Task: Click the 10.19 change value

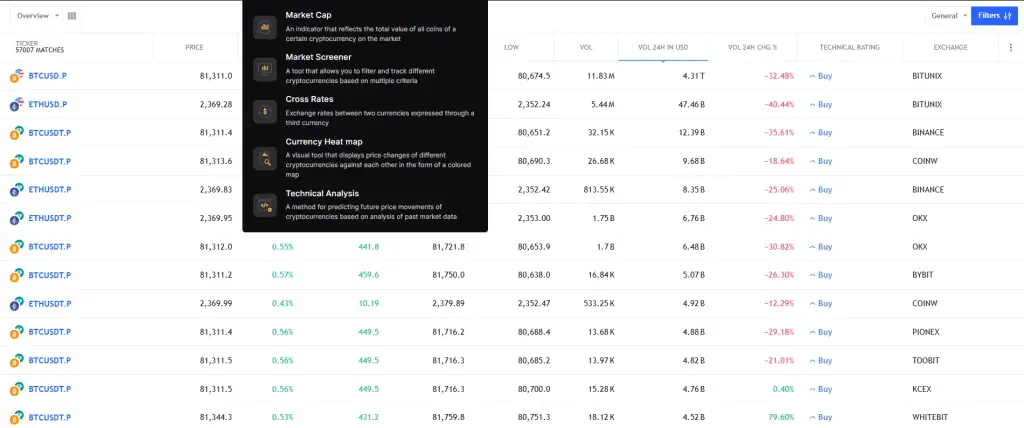Action: coord(369,303)
